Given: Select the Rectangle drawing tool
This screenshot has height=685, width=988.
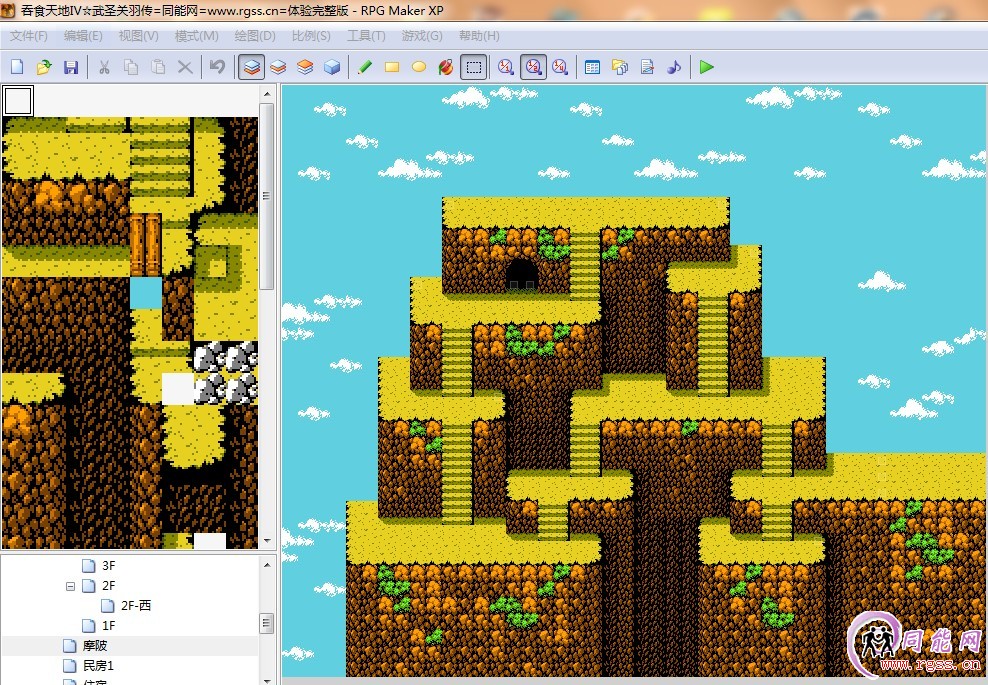Looking at the screenshot, I should (x=392, y=67).
